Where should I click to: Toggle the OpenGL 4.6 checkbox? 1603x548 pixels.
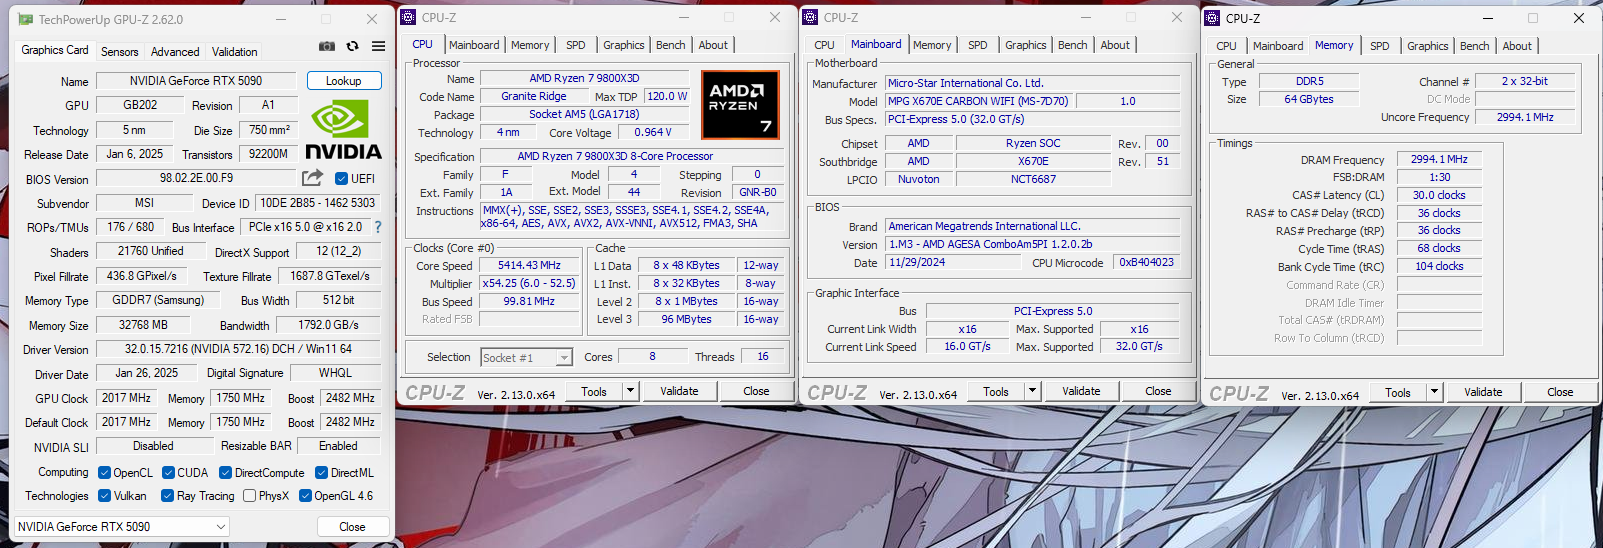tap(305, 496)
